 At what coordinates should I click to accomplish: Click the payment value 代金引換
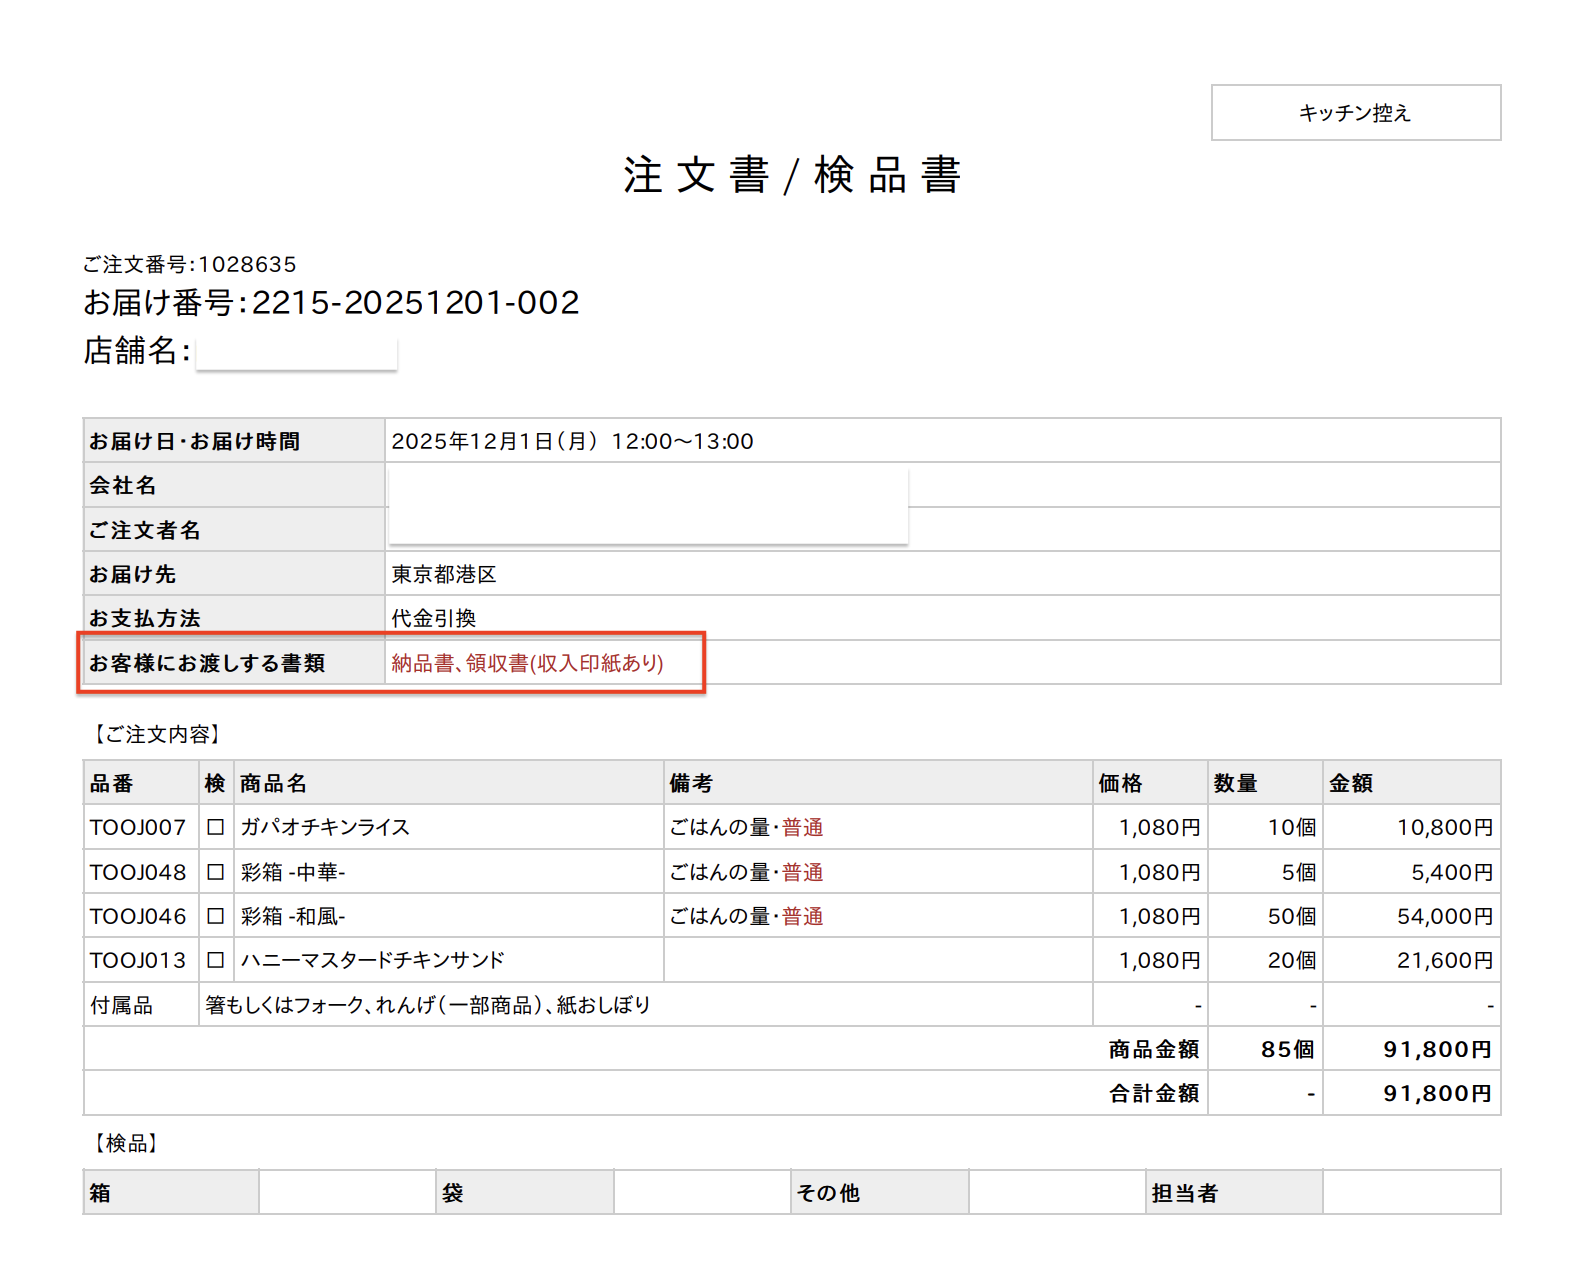click(x=433, y=618)
